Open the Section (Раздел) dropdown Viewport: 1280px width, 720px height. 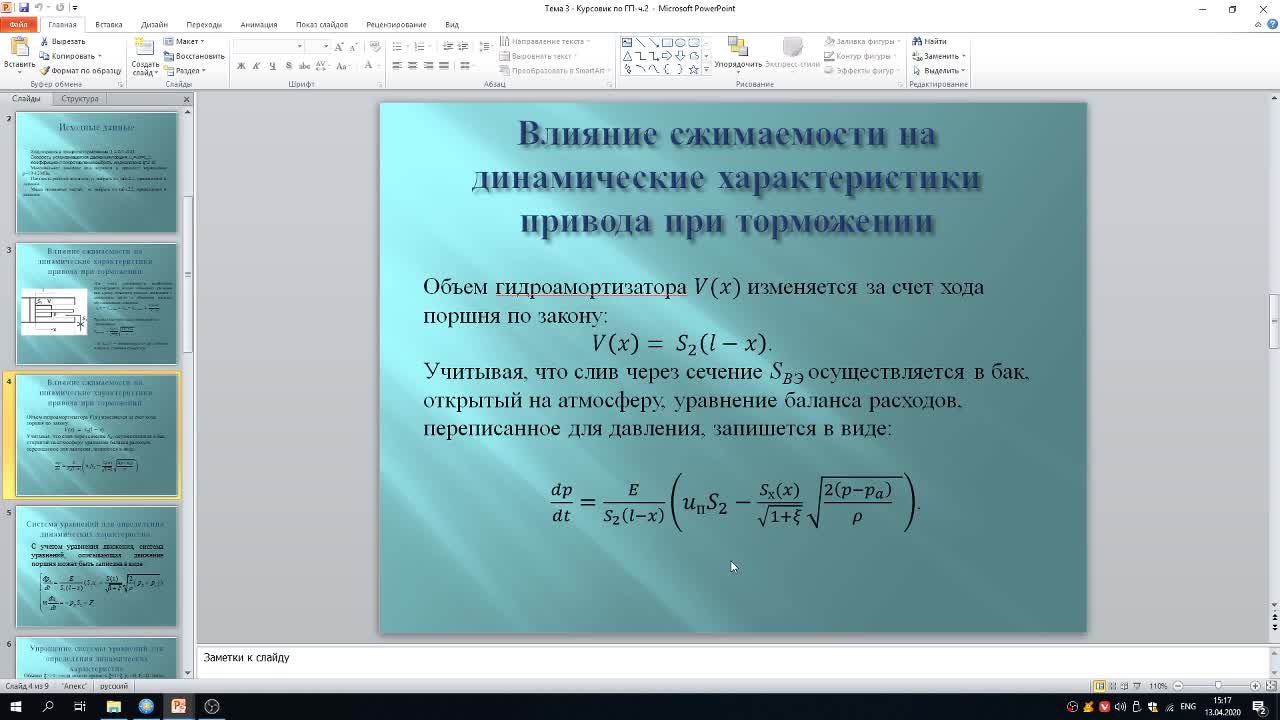tap(185, 71)
